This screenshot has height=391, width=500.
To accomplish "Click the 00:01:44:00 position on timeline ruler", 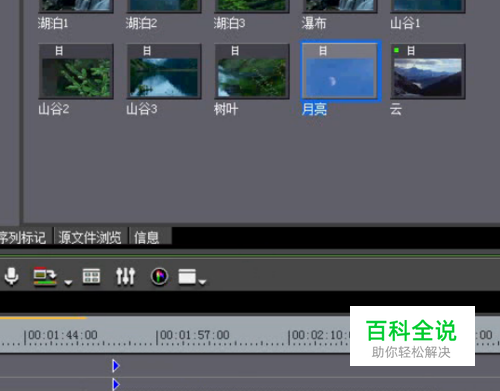I will (62, 335).
